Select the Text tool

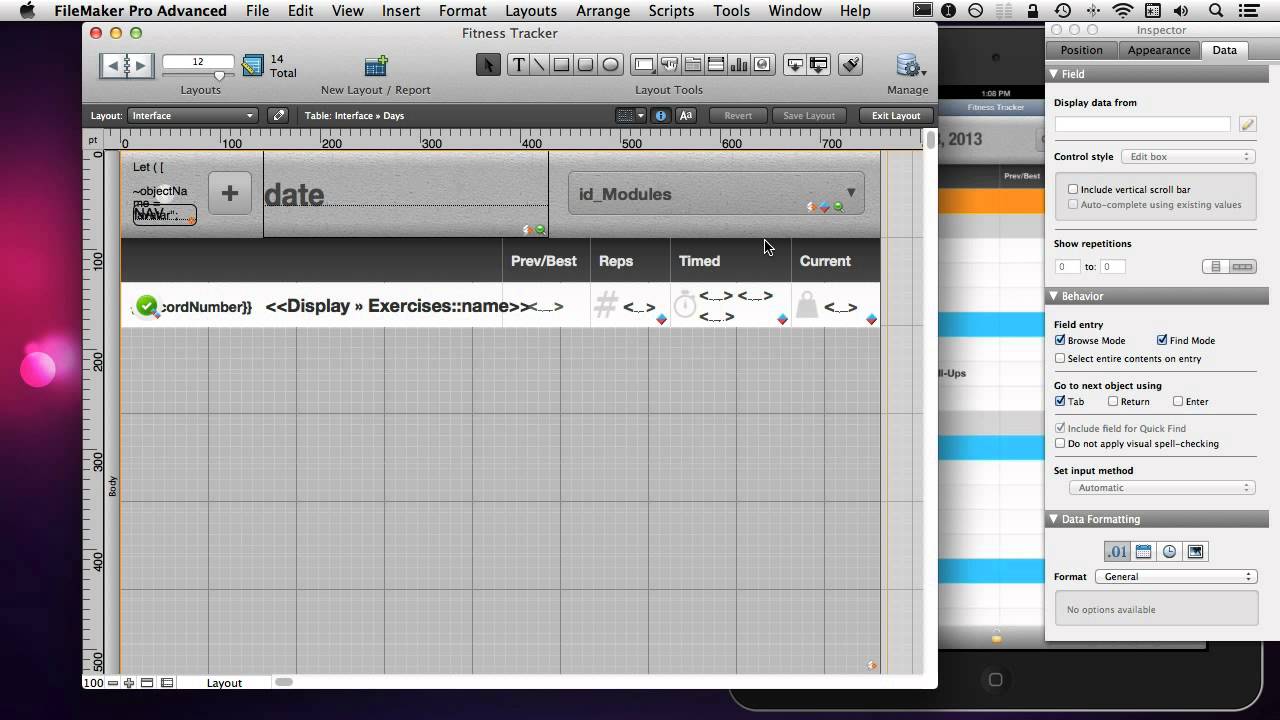[518, 65]
